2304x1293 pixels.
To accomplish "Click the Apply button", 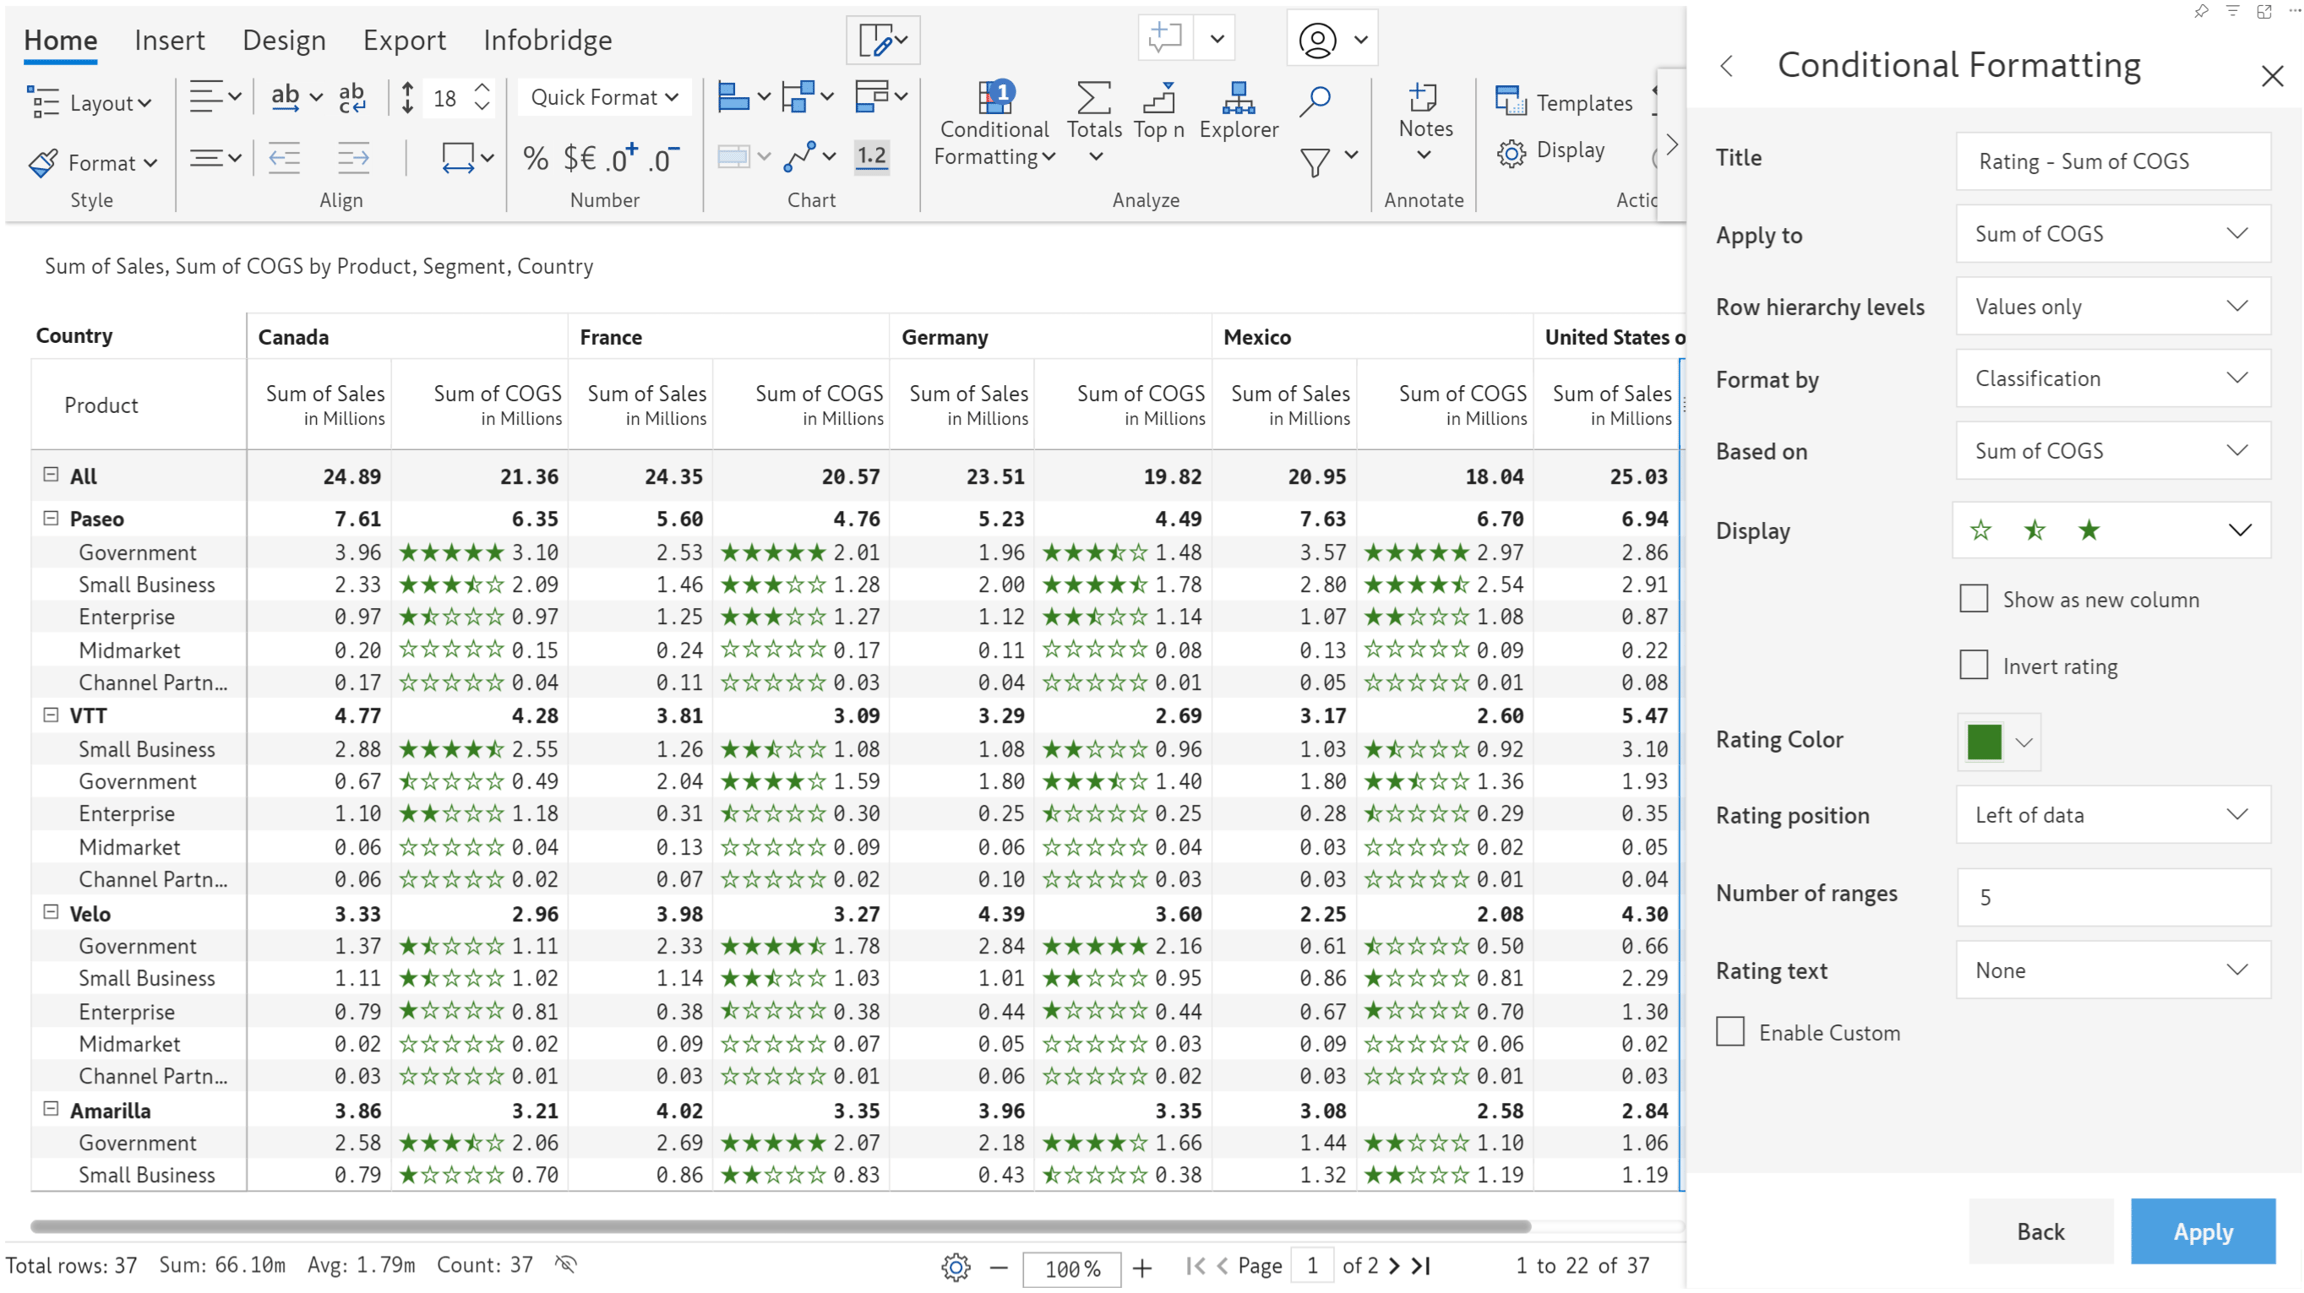I will [x=2202, y=1231].
